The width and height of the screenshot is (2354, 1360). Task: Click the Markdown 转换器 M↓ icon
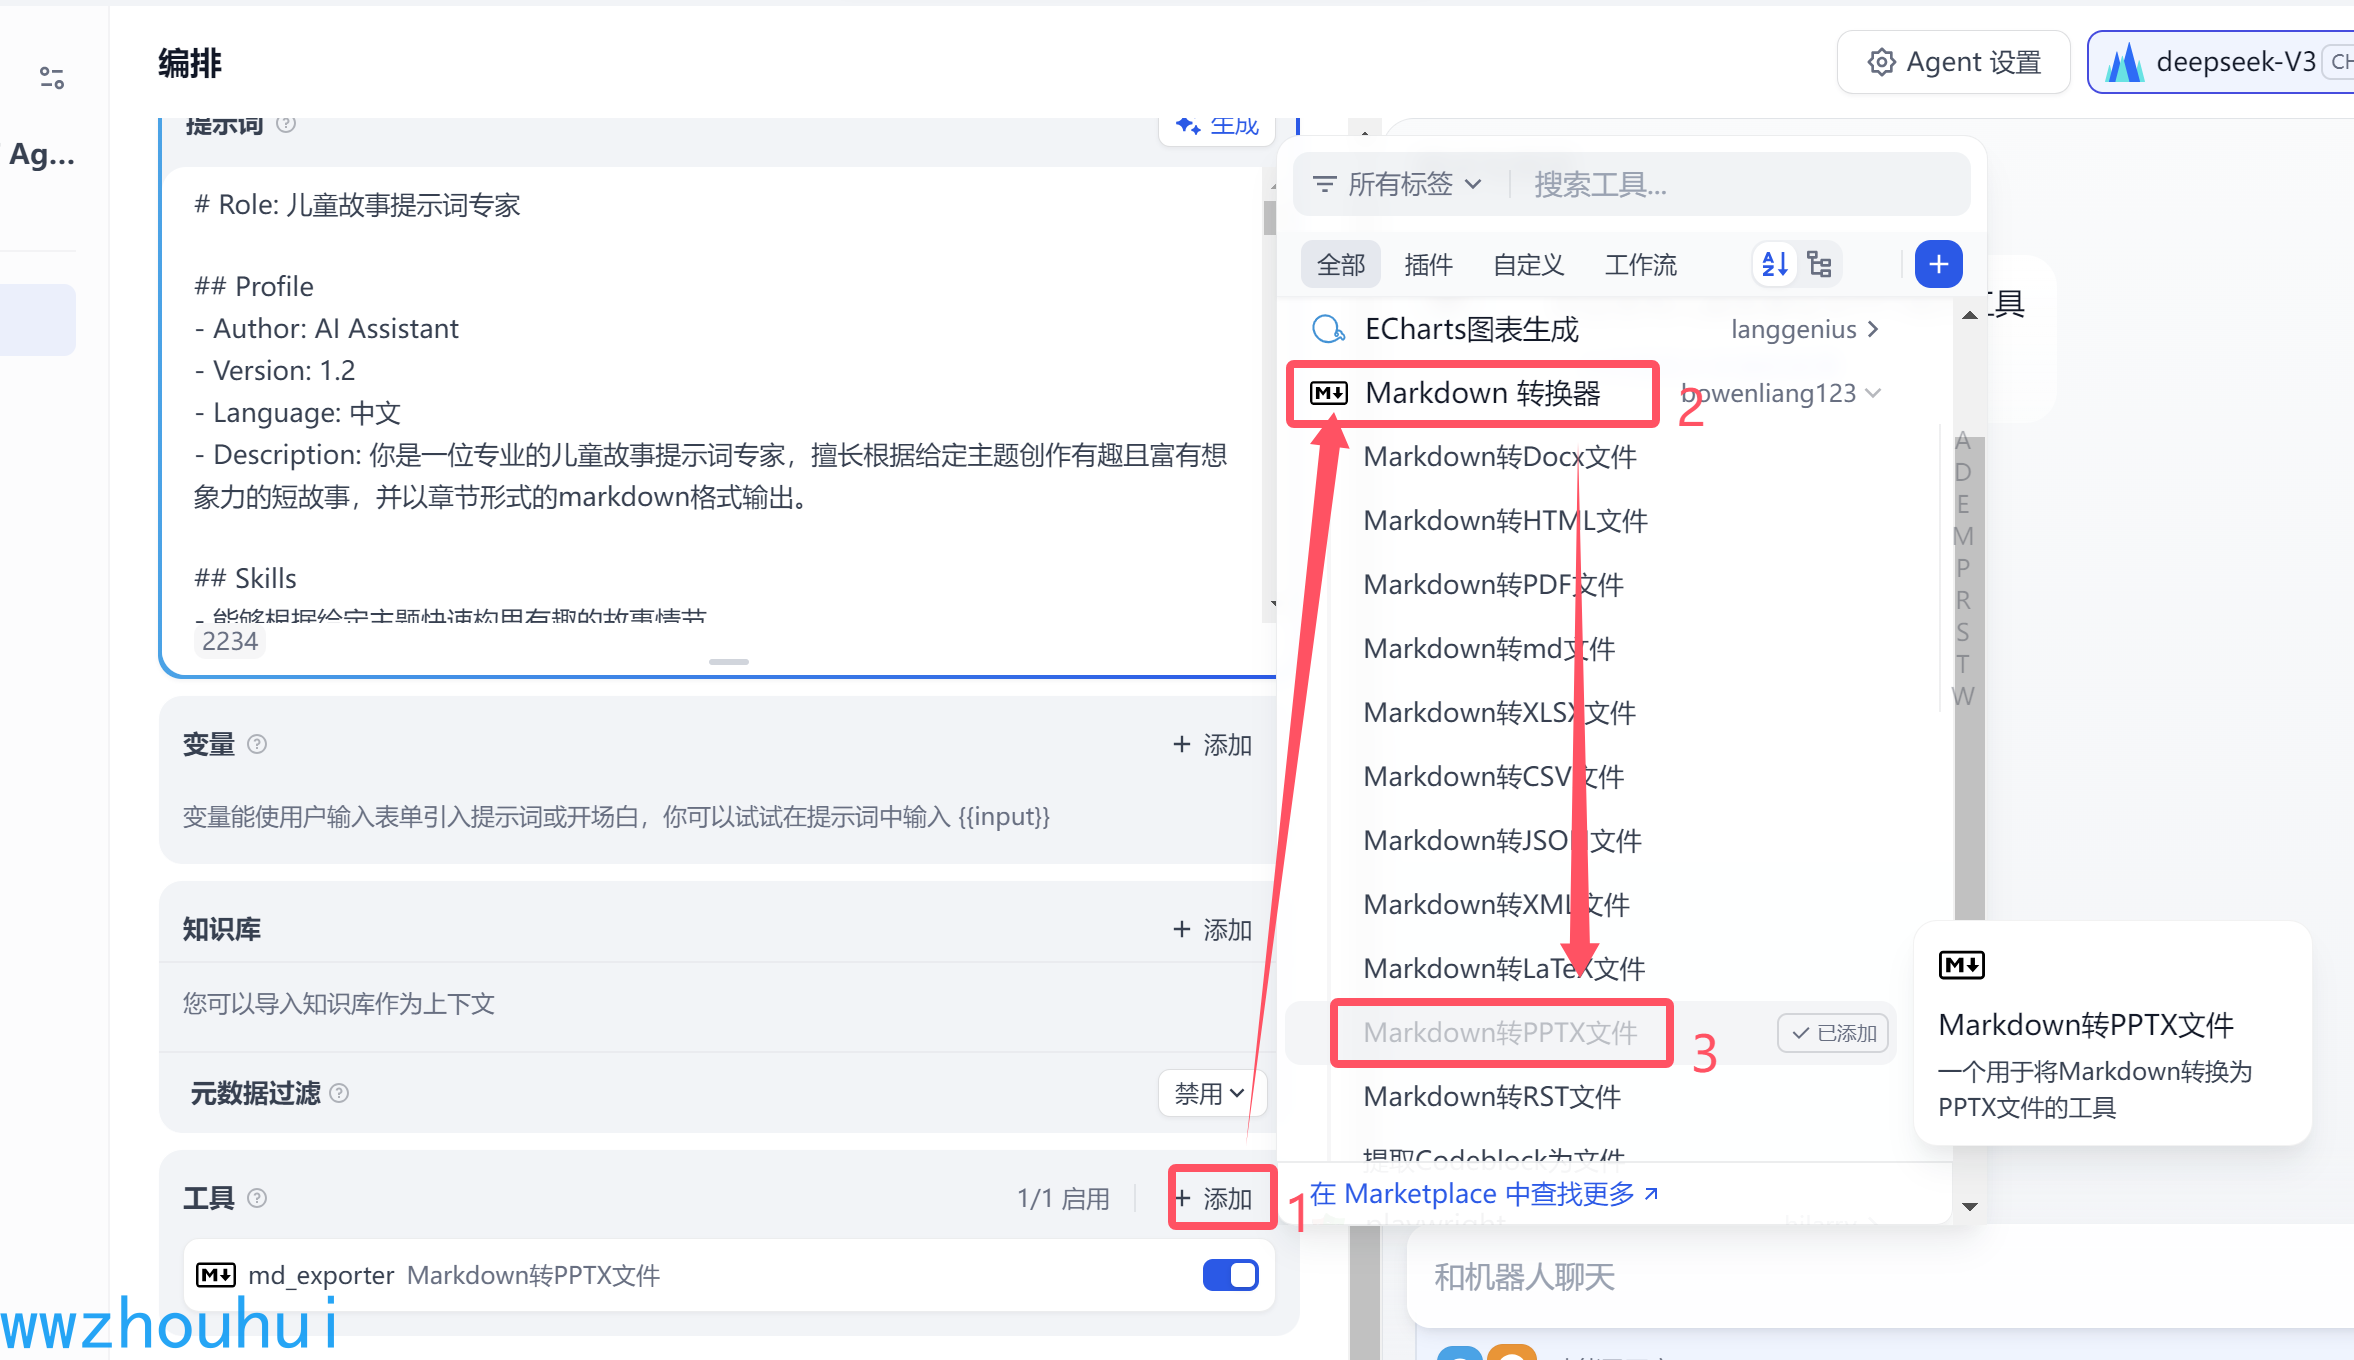(1329, 393)
